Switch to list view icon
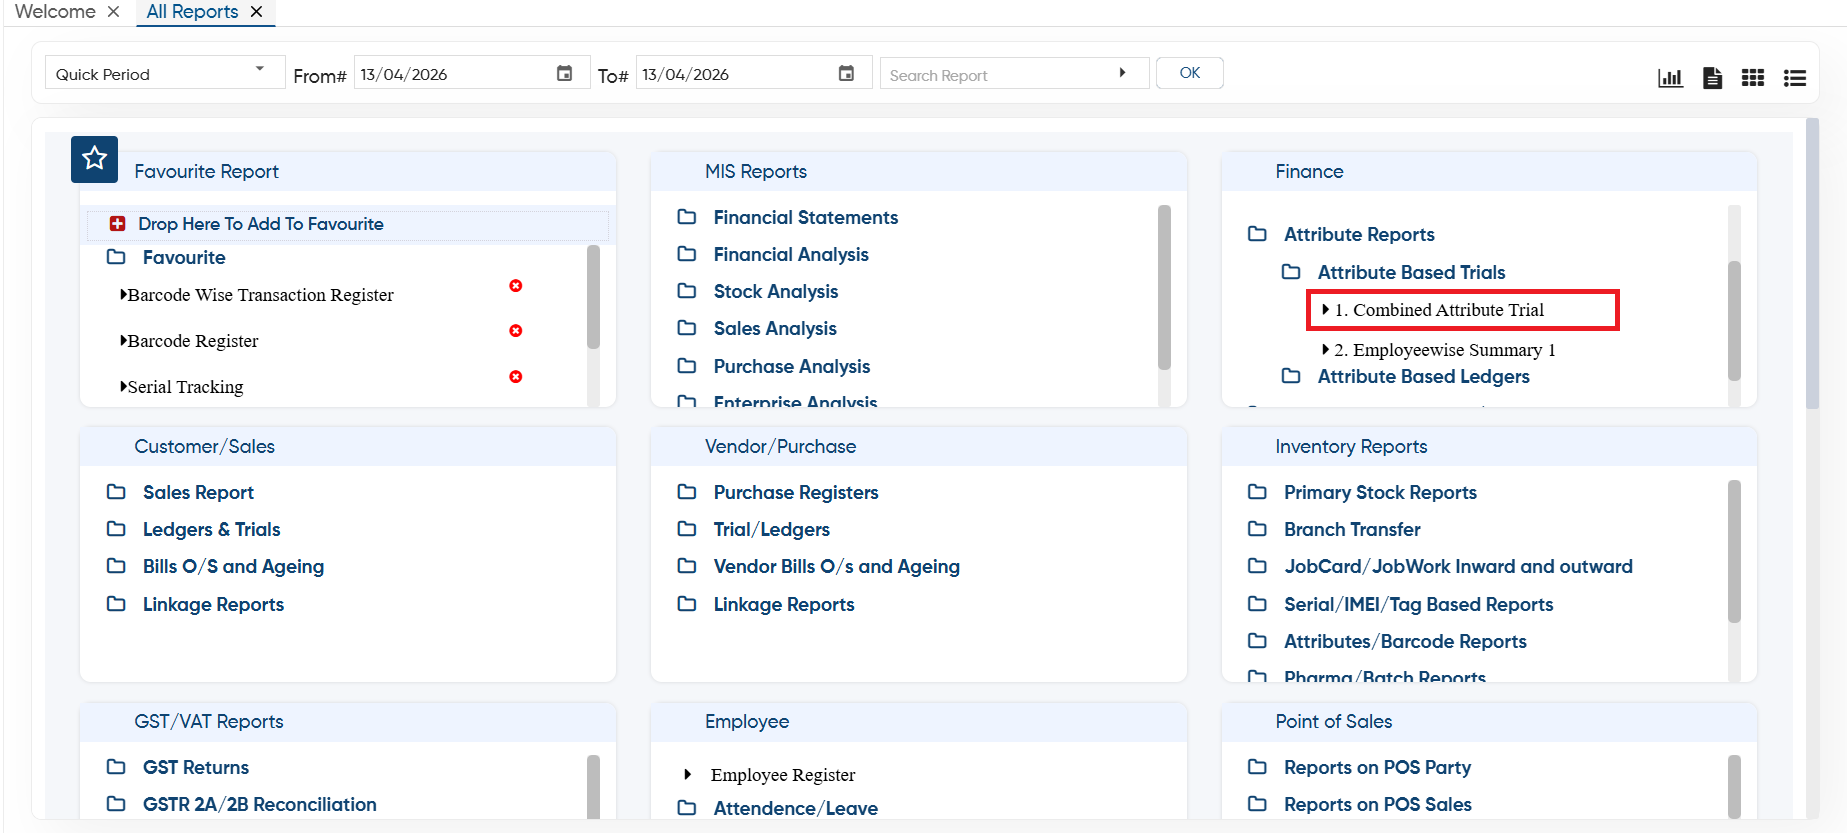This screenshot has width=1847, height=833. [x=1795, y=77]
